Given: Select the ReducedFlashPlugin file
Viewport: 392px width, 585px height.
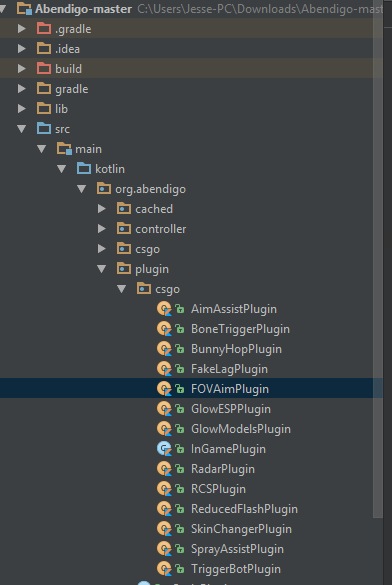Looking at the screenshot, I should [x=244, y=509].
